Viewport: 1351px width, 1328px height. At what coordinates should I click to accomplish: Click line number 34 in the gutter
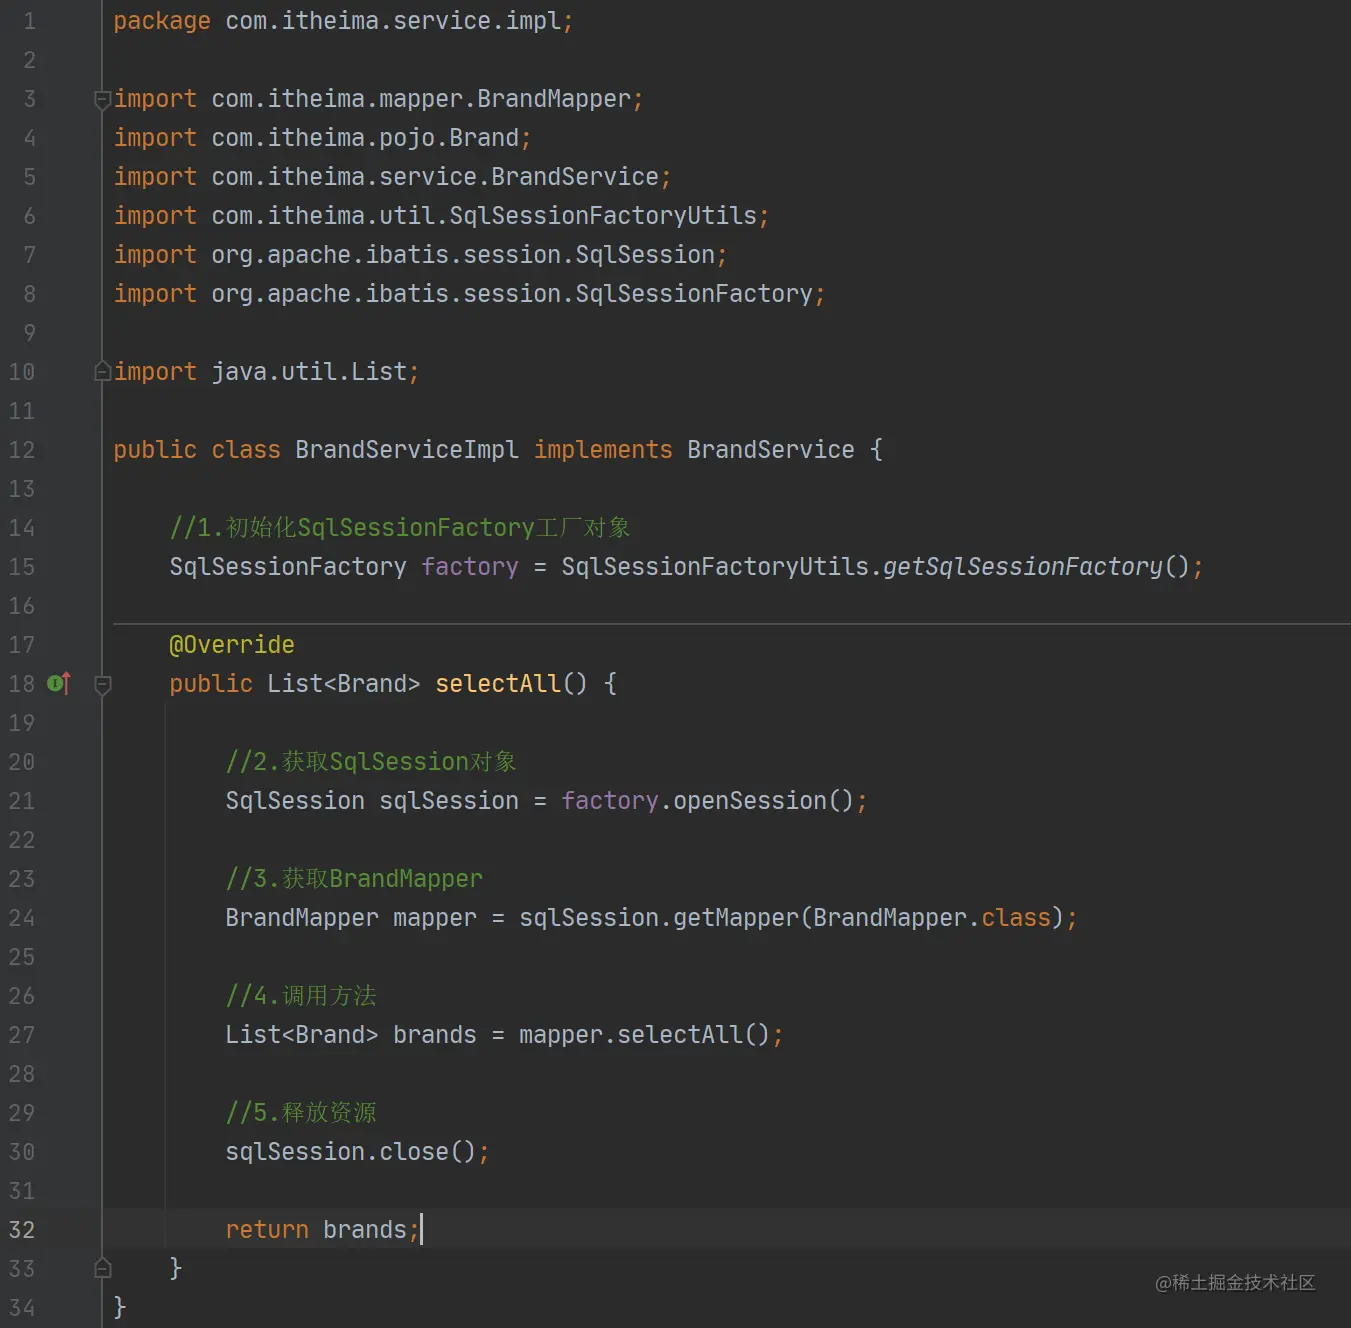pyautogui.click(x=22, y=1308)
